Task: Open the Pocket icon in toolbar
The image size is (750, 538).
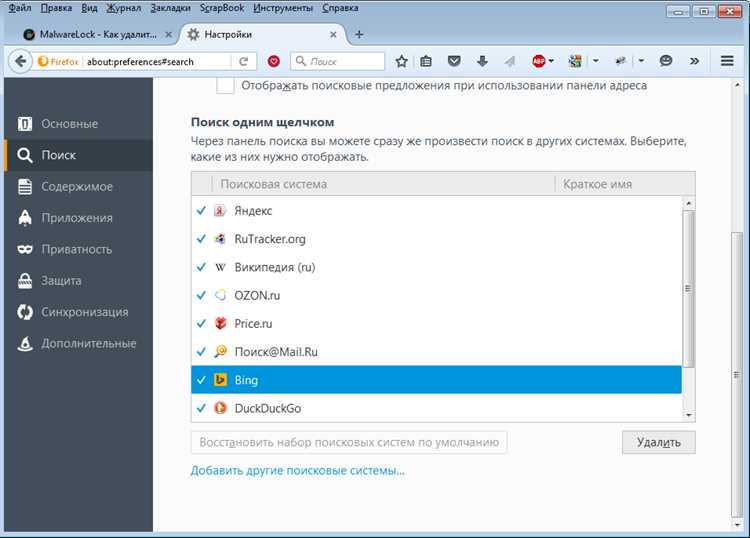Action: pyautogui.click(x=454, y=61)
